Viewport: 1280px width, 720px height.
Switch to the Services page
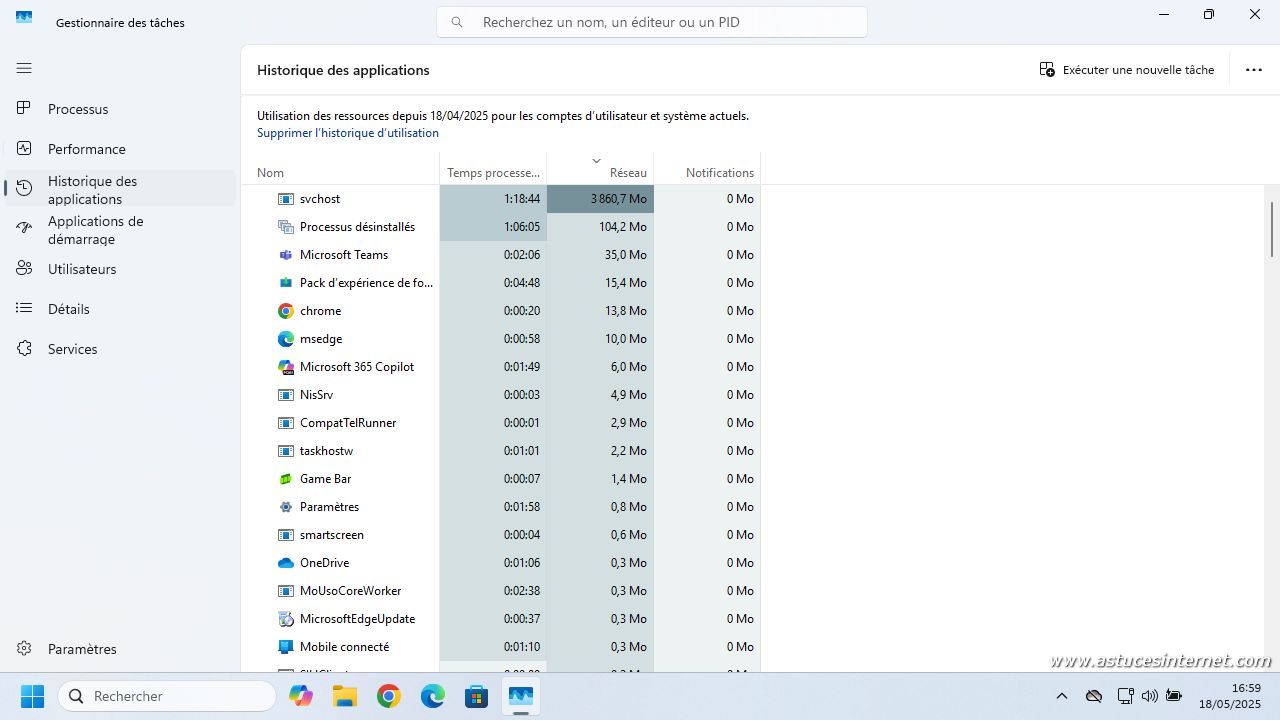point(120,349)
